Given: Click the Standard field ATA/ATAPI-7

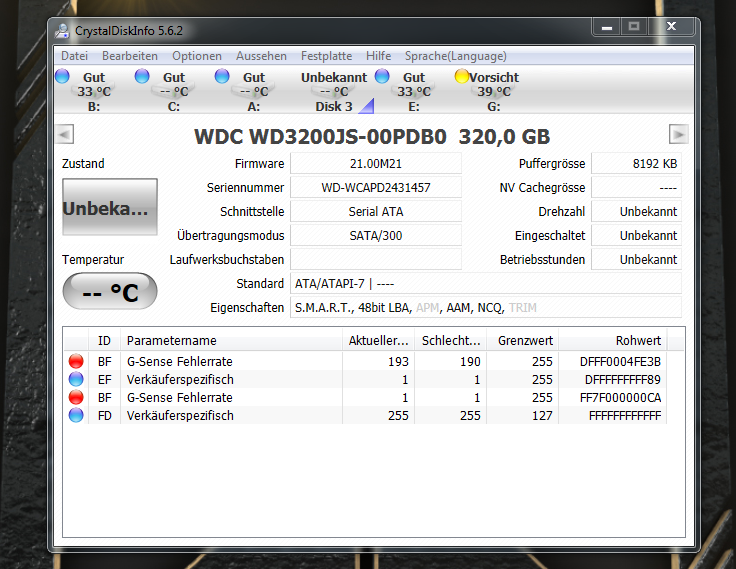Looking at the screenshot, I should (486, 284).
